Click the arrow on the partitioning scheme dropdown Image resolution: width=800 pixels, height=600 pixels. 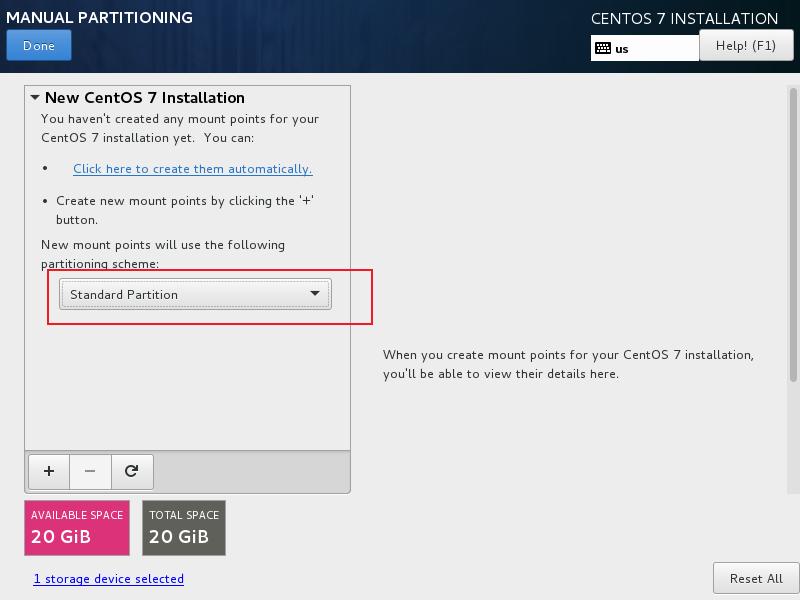click(x=314, y=294)
